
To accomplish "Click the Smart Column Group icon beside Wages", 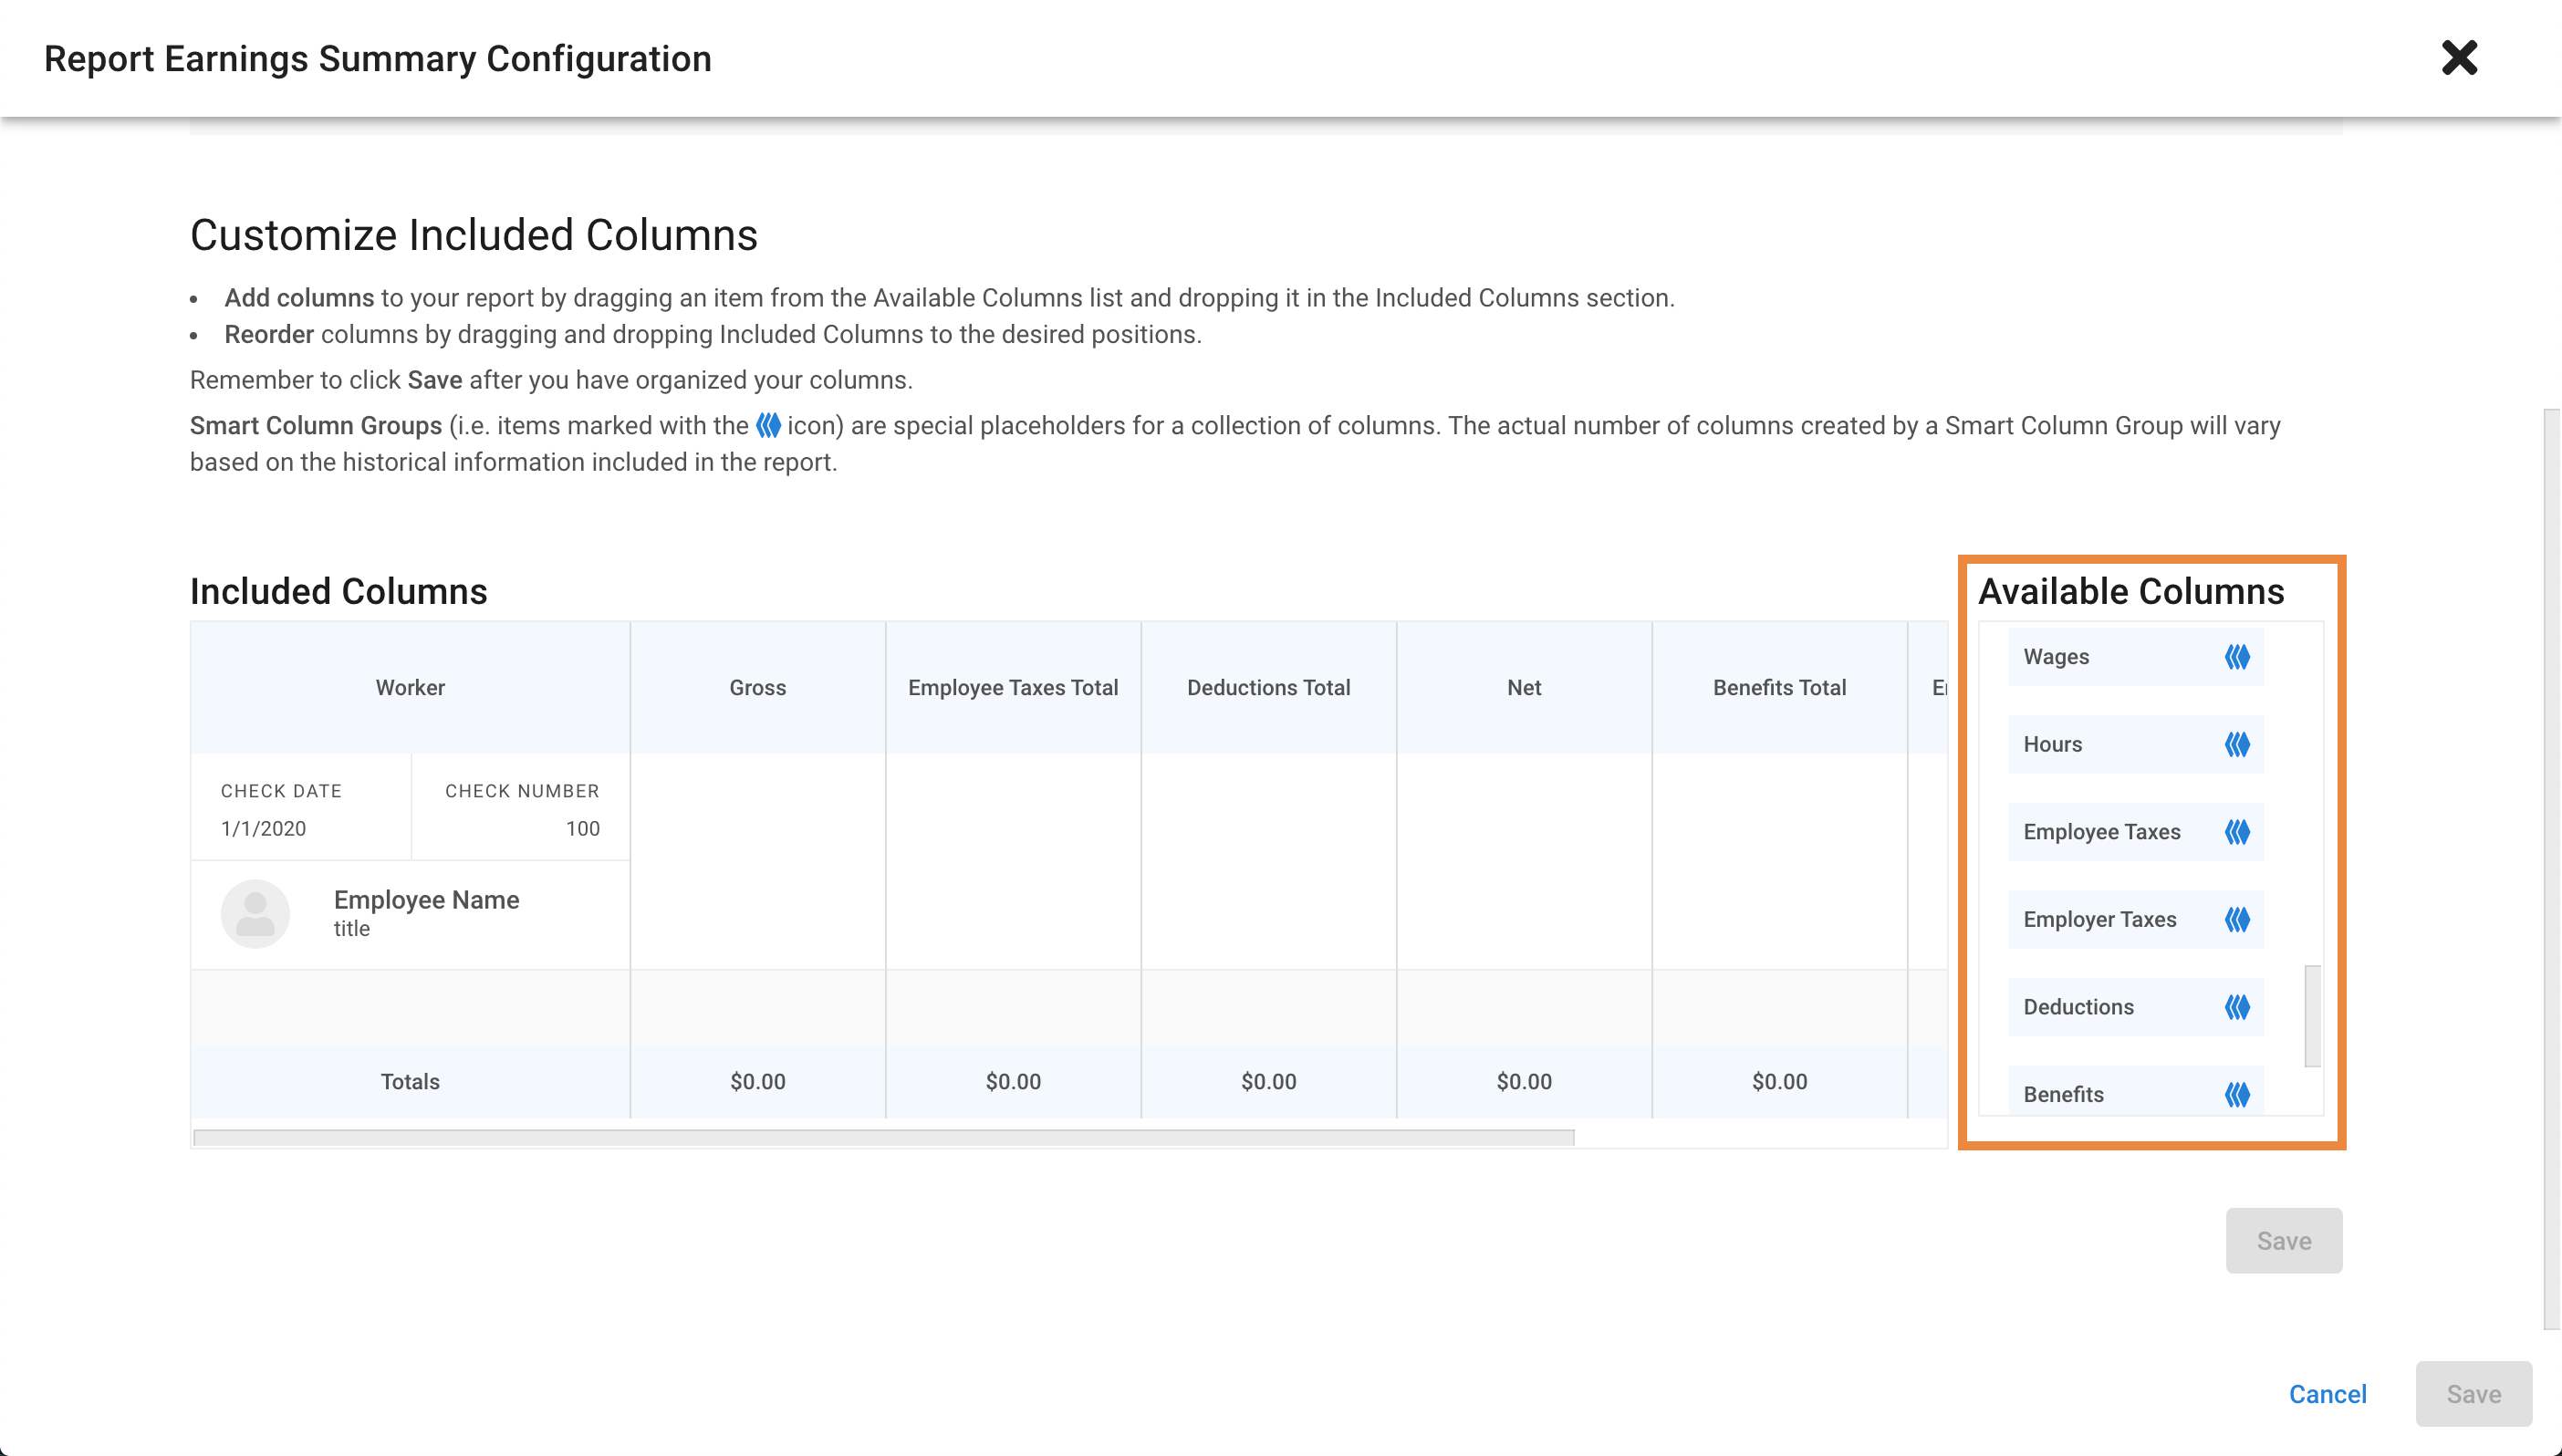I will click(x=2237, y=657).
